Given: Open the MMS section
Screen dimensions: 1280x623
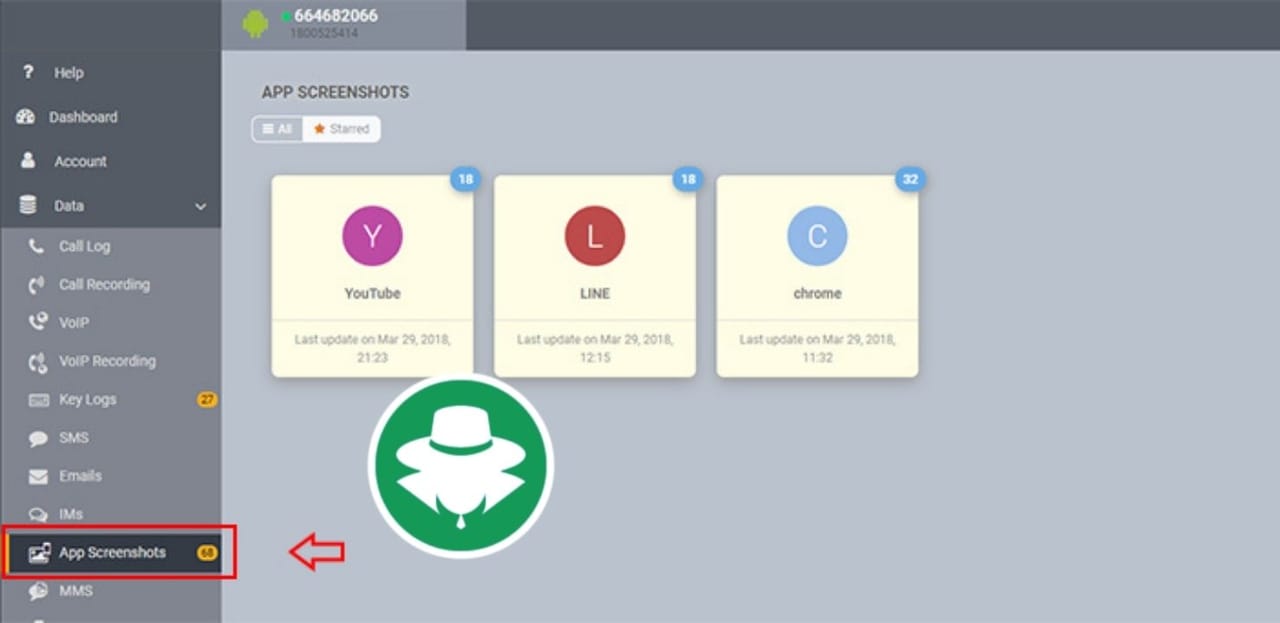Looking at the screenshot, I should pos(75,591).
